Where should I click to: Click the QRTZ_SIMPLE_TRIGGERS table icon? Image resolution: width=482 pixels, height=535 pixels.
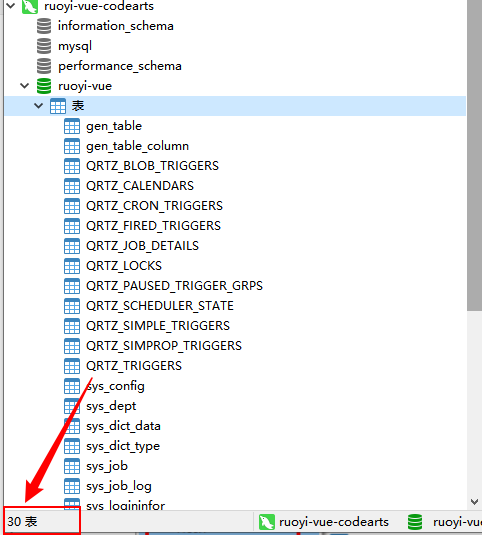(72, 326)
